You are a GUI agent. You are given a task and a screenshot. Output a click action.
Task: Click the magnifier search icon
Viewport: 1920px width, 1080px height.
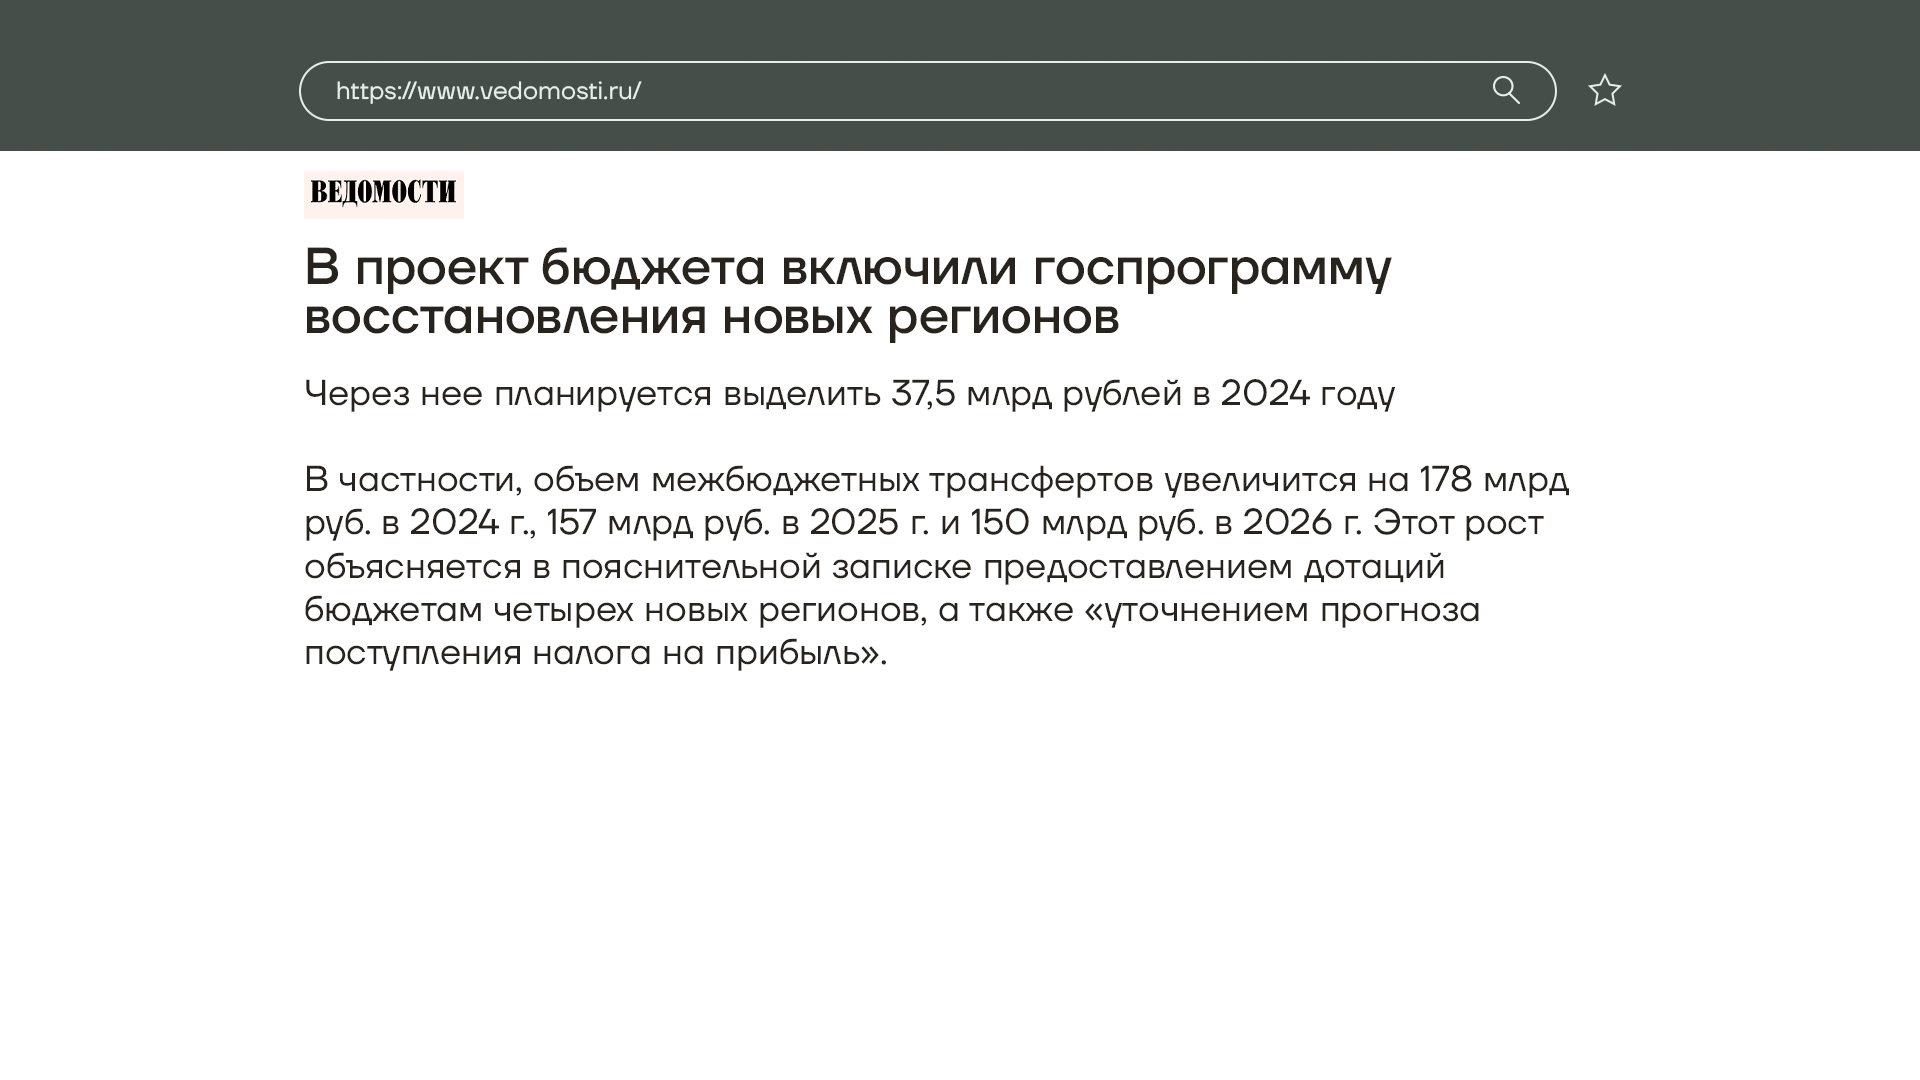(1506, 90)
